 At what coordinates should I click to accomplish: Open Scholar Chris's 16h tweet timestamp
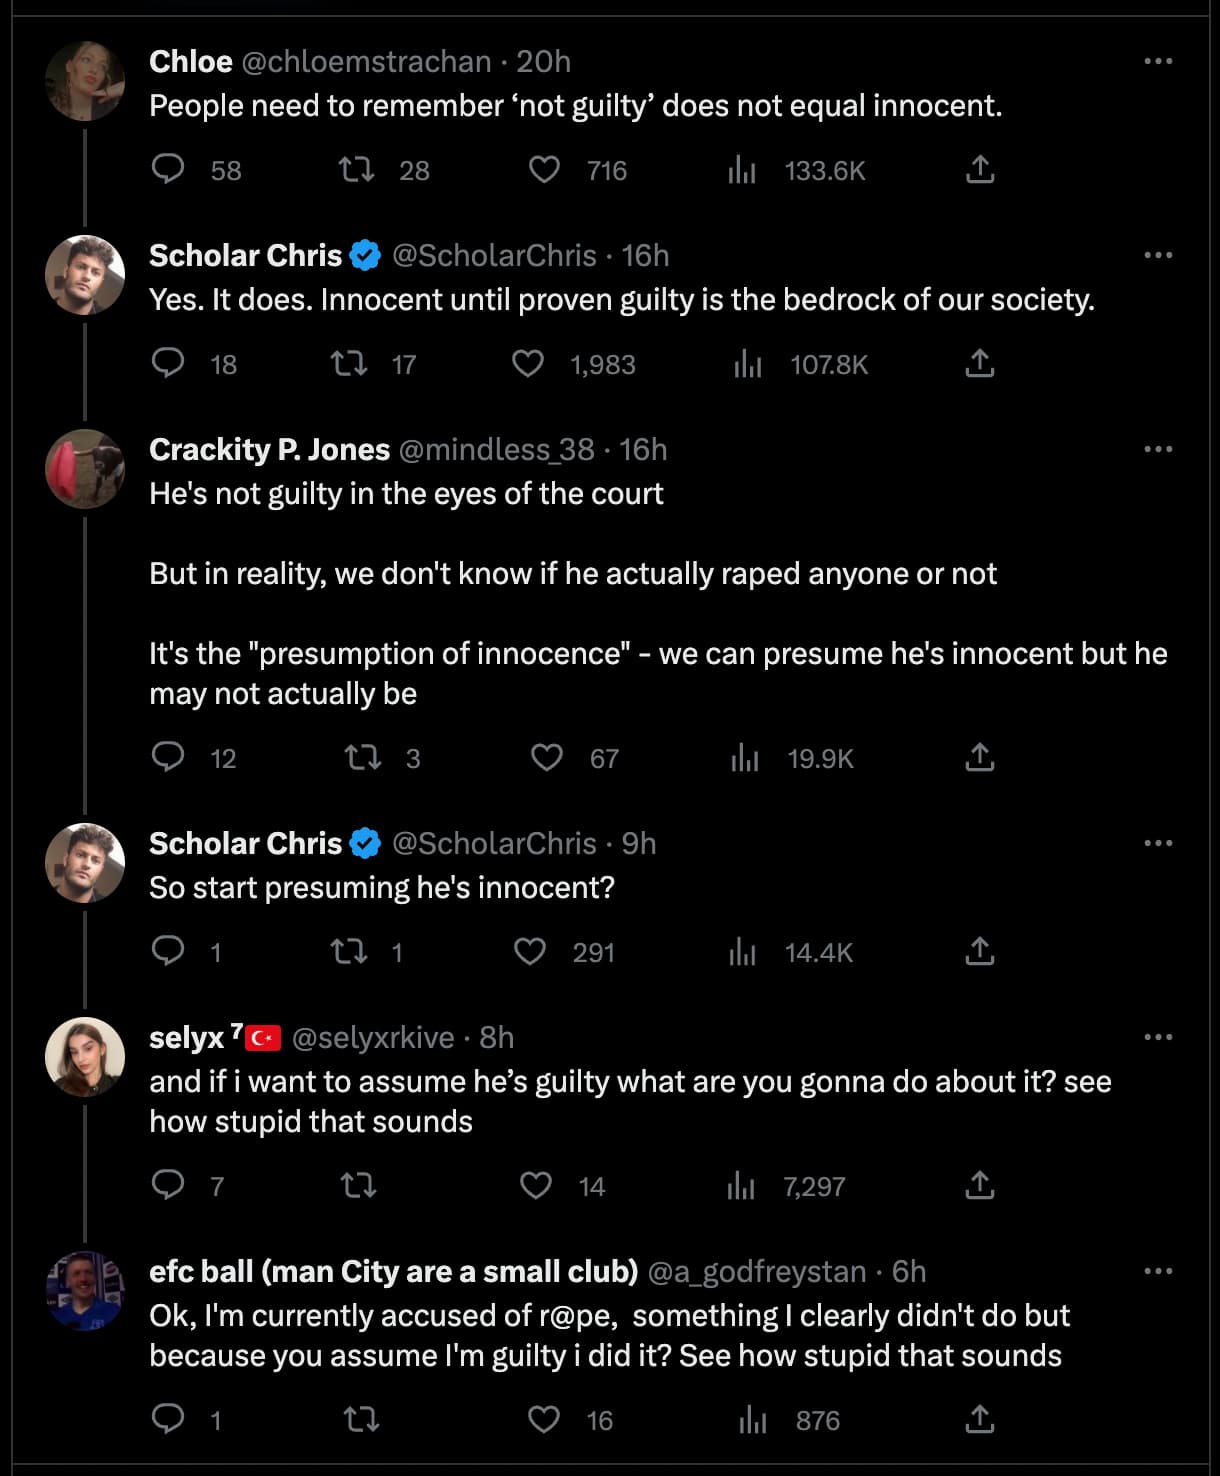[x=645, y=256]
